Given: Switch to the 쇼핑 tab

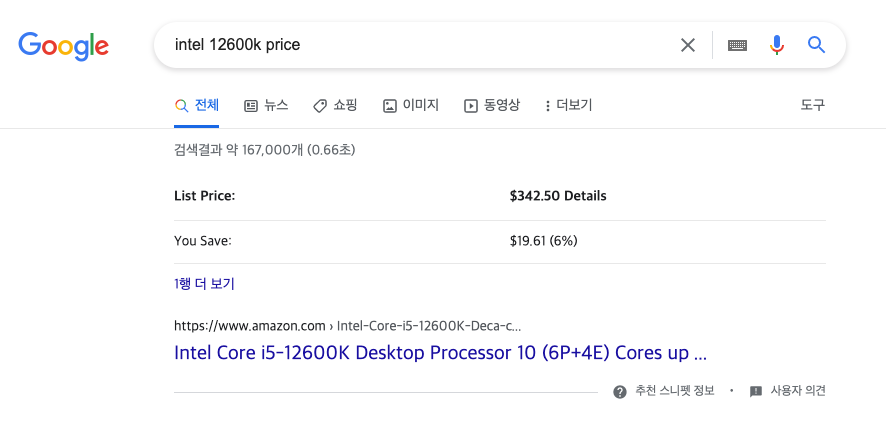Looking at the screenshot, I should pyautogui.click(x=335, y=105).
